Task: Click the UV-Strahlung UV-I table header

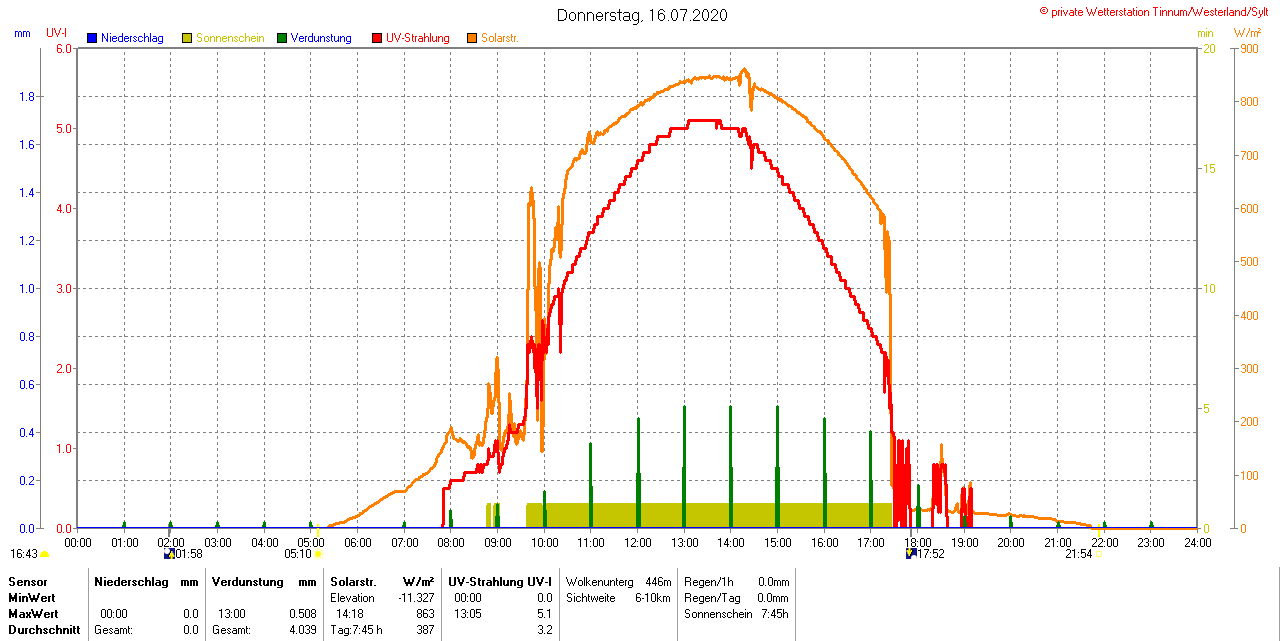Action: click(500, 581)
